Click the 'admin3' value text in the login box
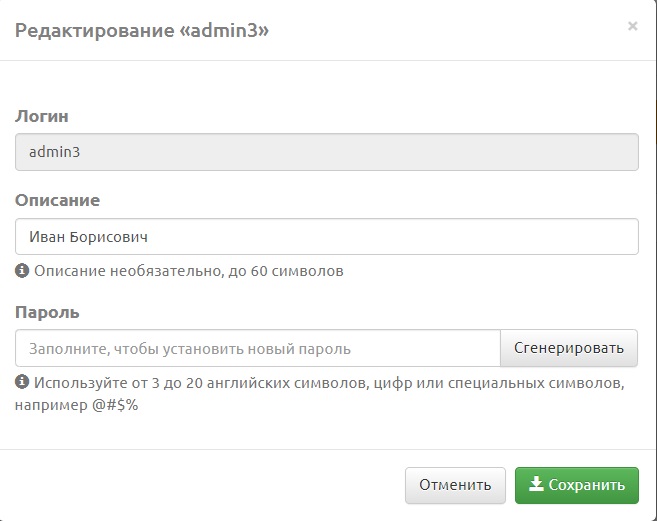 (54, 152)
